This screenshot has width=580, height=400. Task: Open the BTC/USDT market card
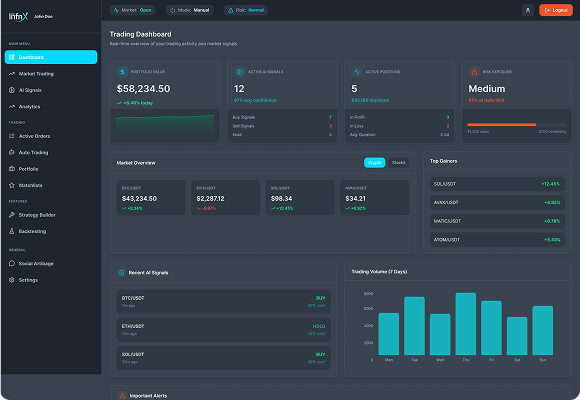click(x=151, y=198)
